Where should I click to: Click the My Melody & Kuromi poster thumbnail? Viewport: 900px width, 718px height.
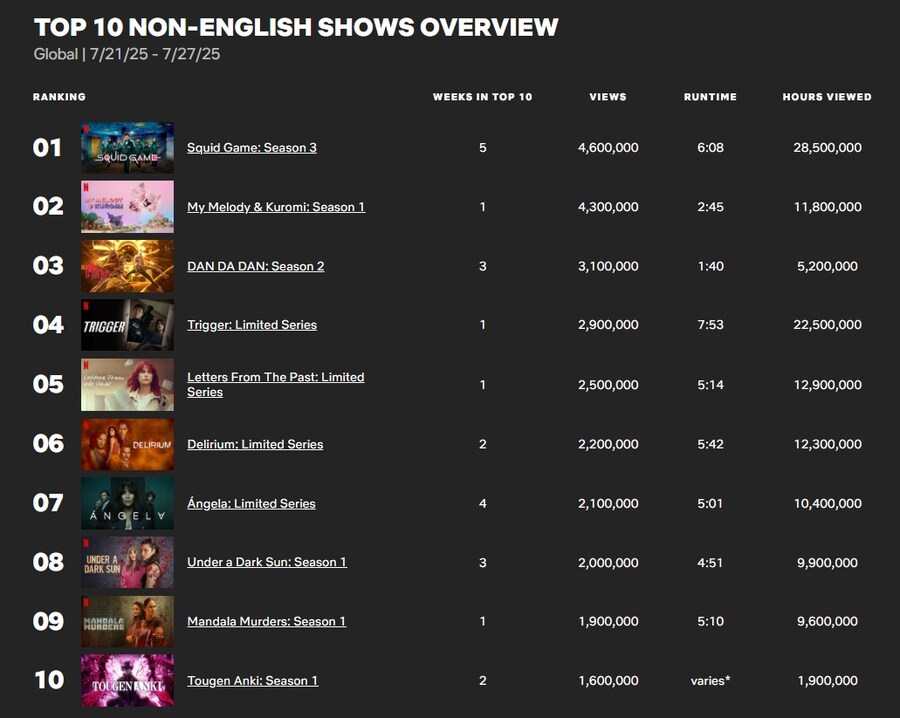(x=127, y=207)
